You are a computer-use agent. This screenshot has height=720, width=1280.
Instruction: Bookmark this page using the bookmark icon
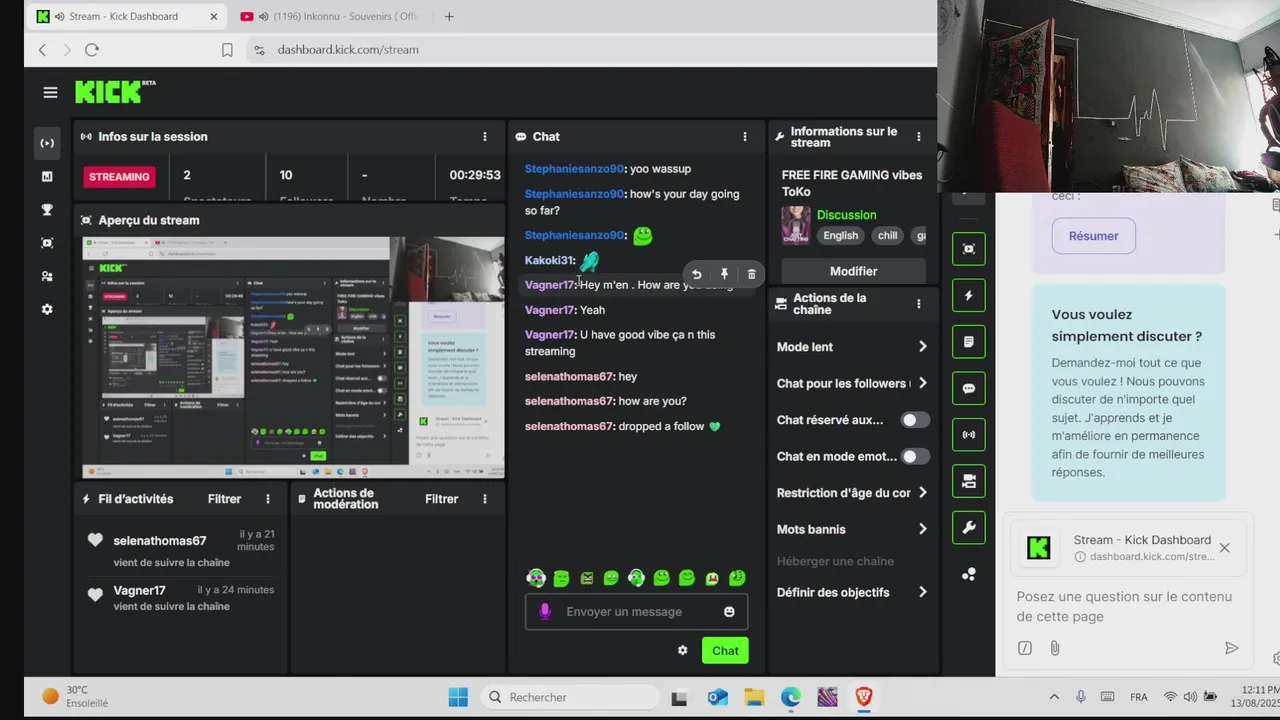227,50
